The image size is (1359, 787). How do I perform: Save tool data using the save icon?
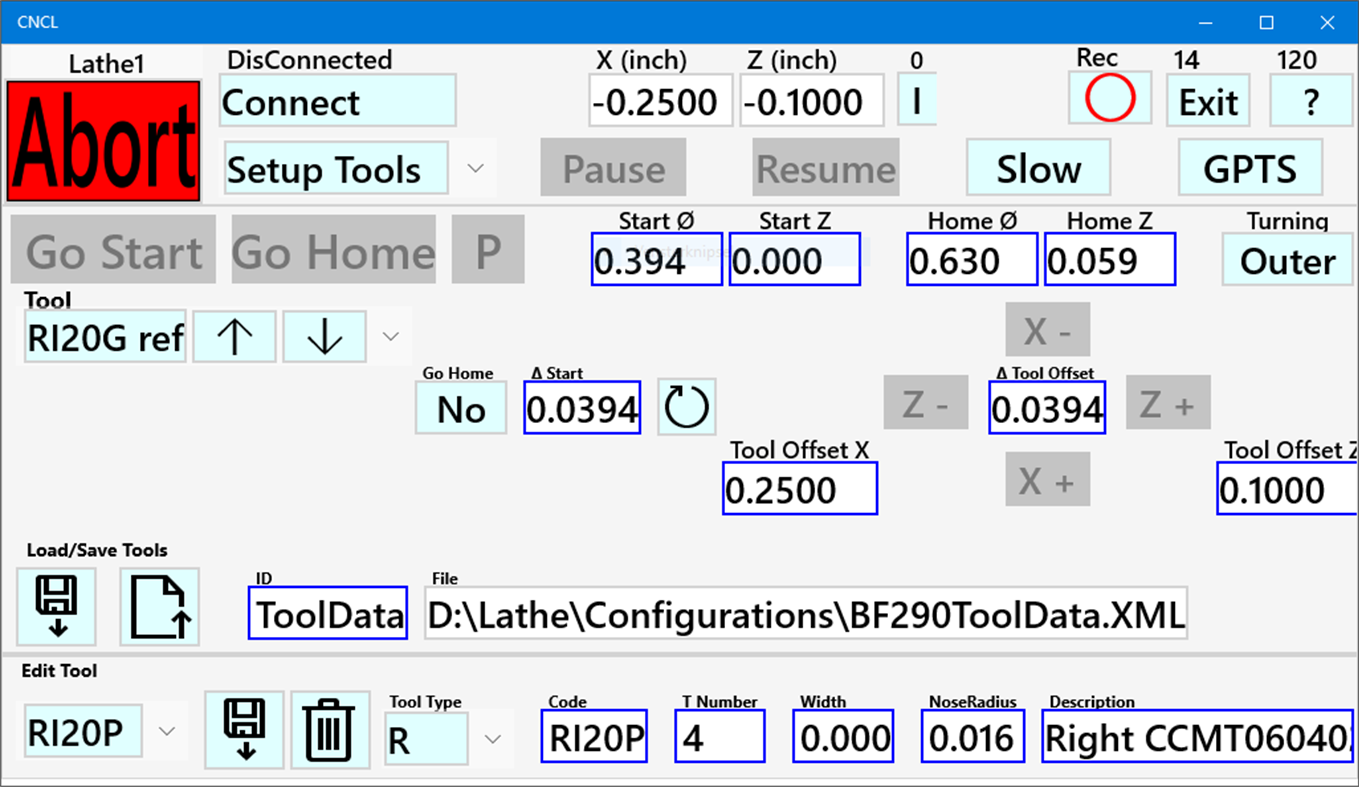pos(56,604)
